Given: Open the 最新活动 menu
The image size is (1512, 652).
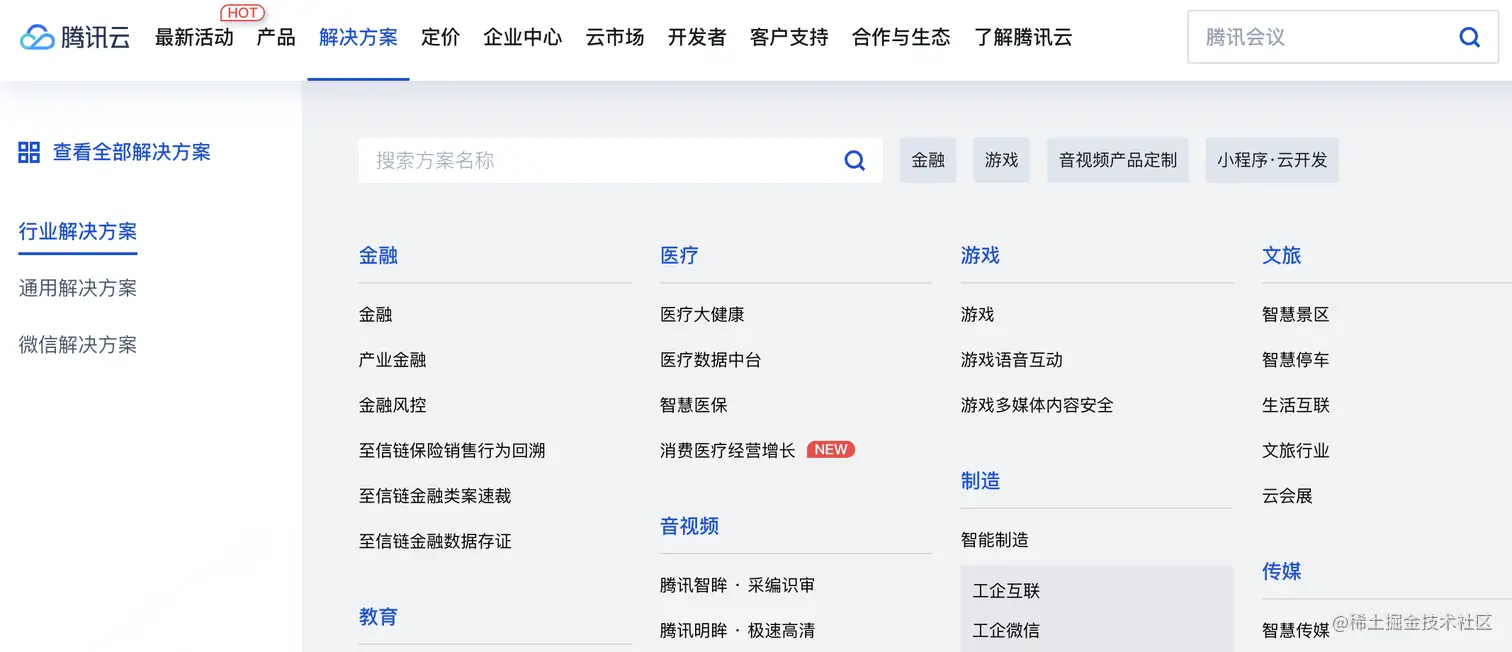Looking at the screenshot, I should [194, 37].
